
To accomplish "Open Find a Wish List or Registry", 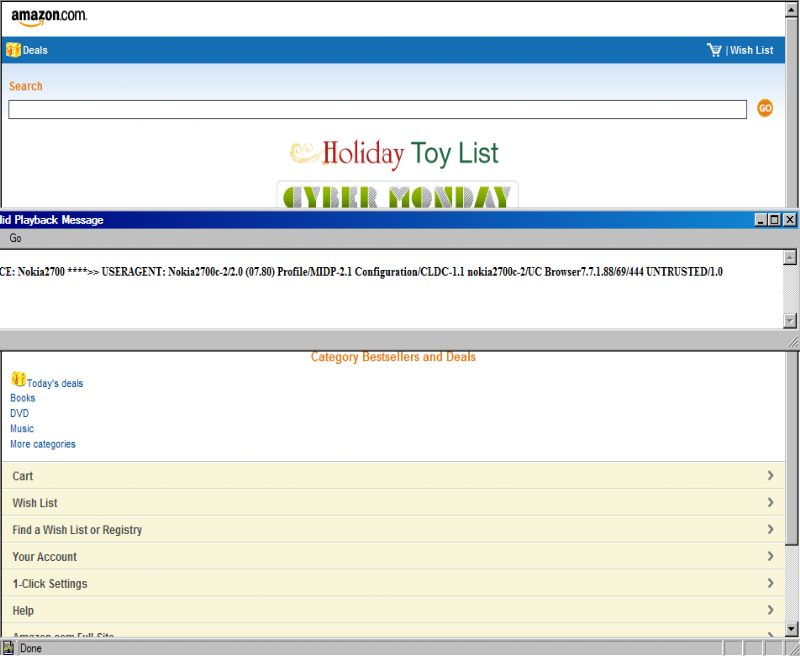I will click(393, 529).
